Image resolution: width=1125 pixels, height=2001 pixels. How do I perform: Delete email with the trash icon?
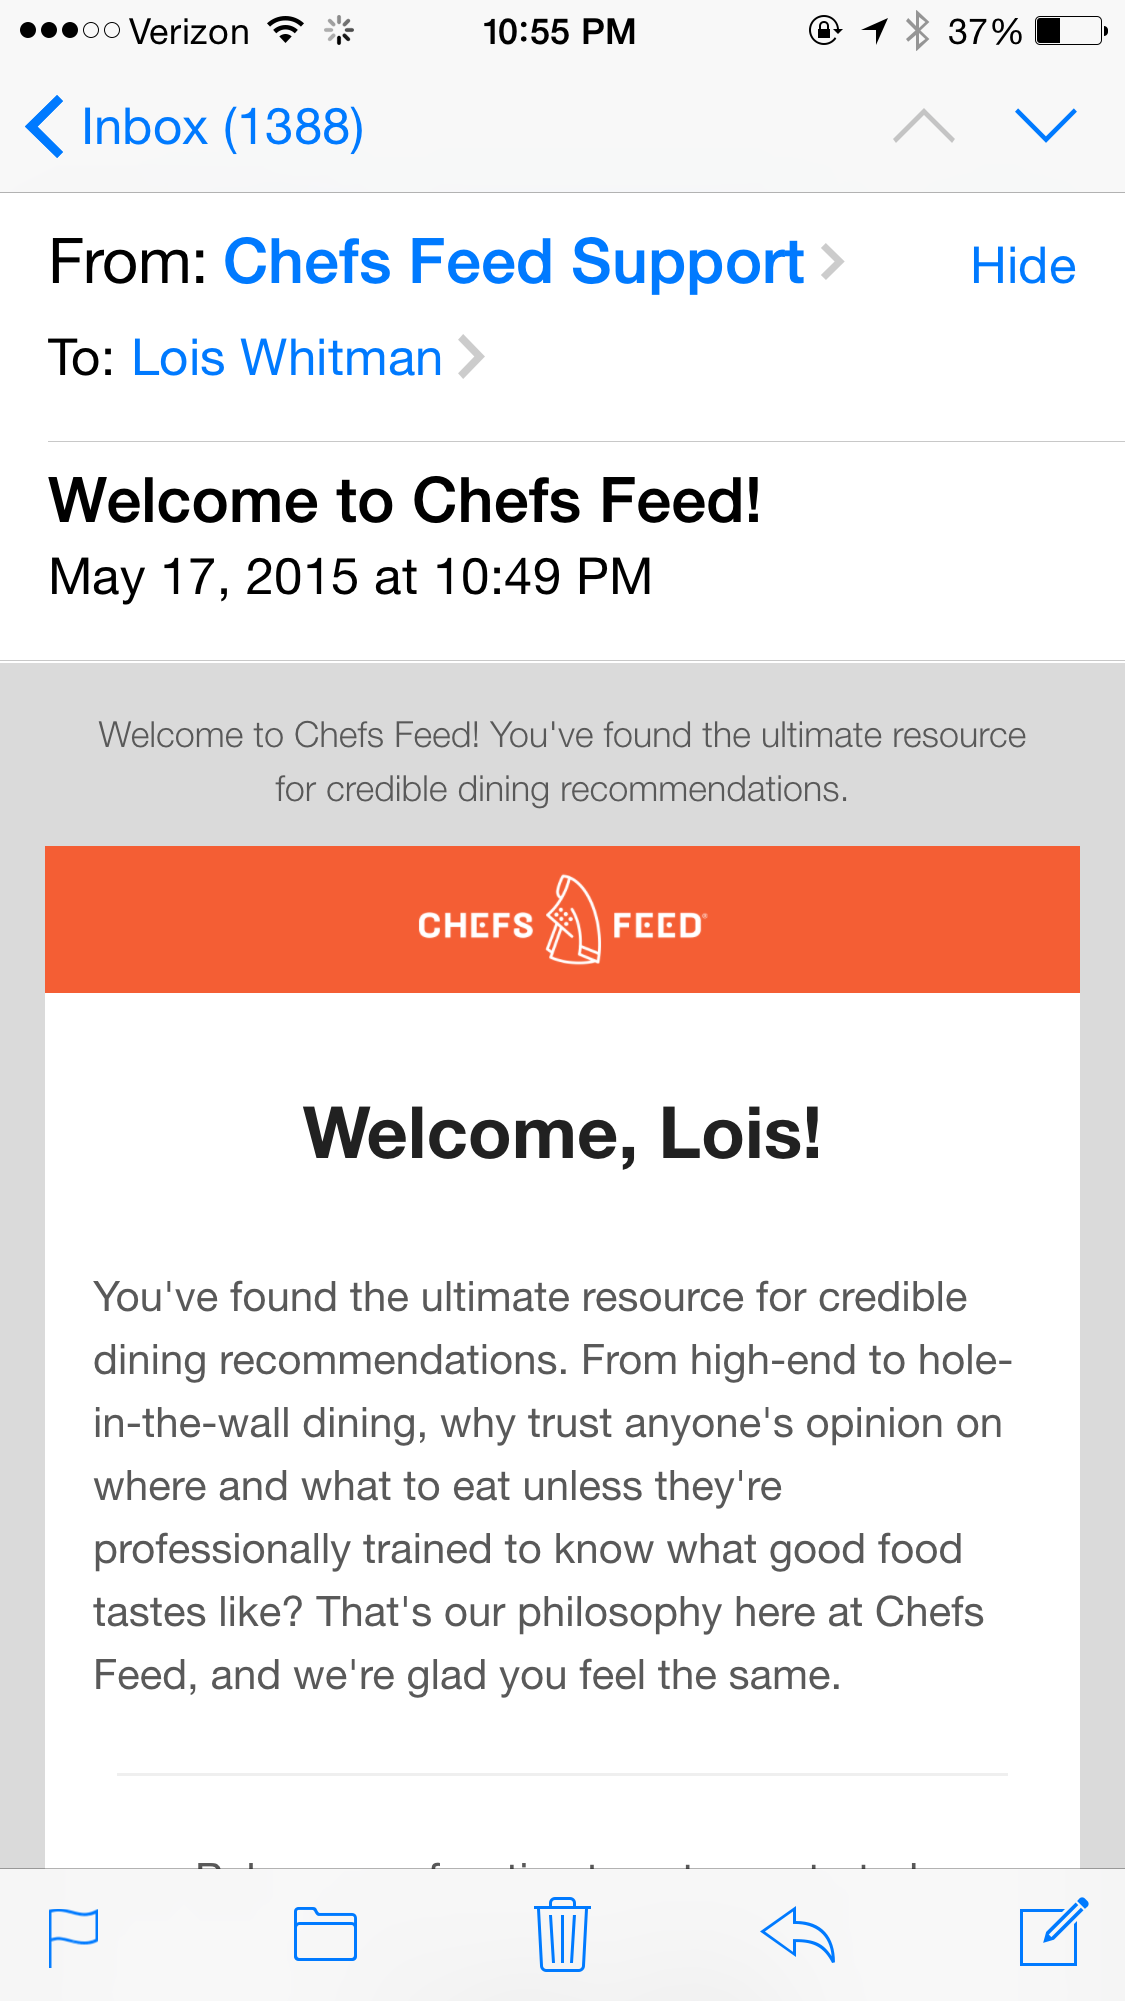click(x=562, y=1934)
